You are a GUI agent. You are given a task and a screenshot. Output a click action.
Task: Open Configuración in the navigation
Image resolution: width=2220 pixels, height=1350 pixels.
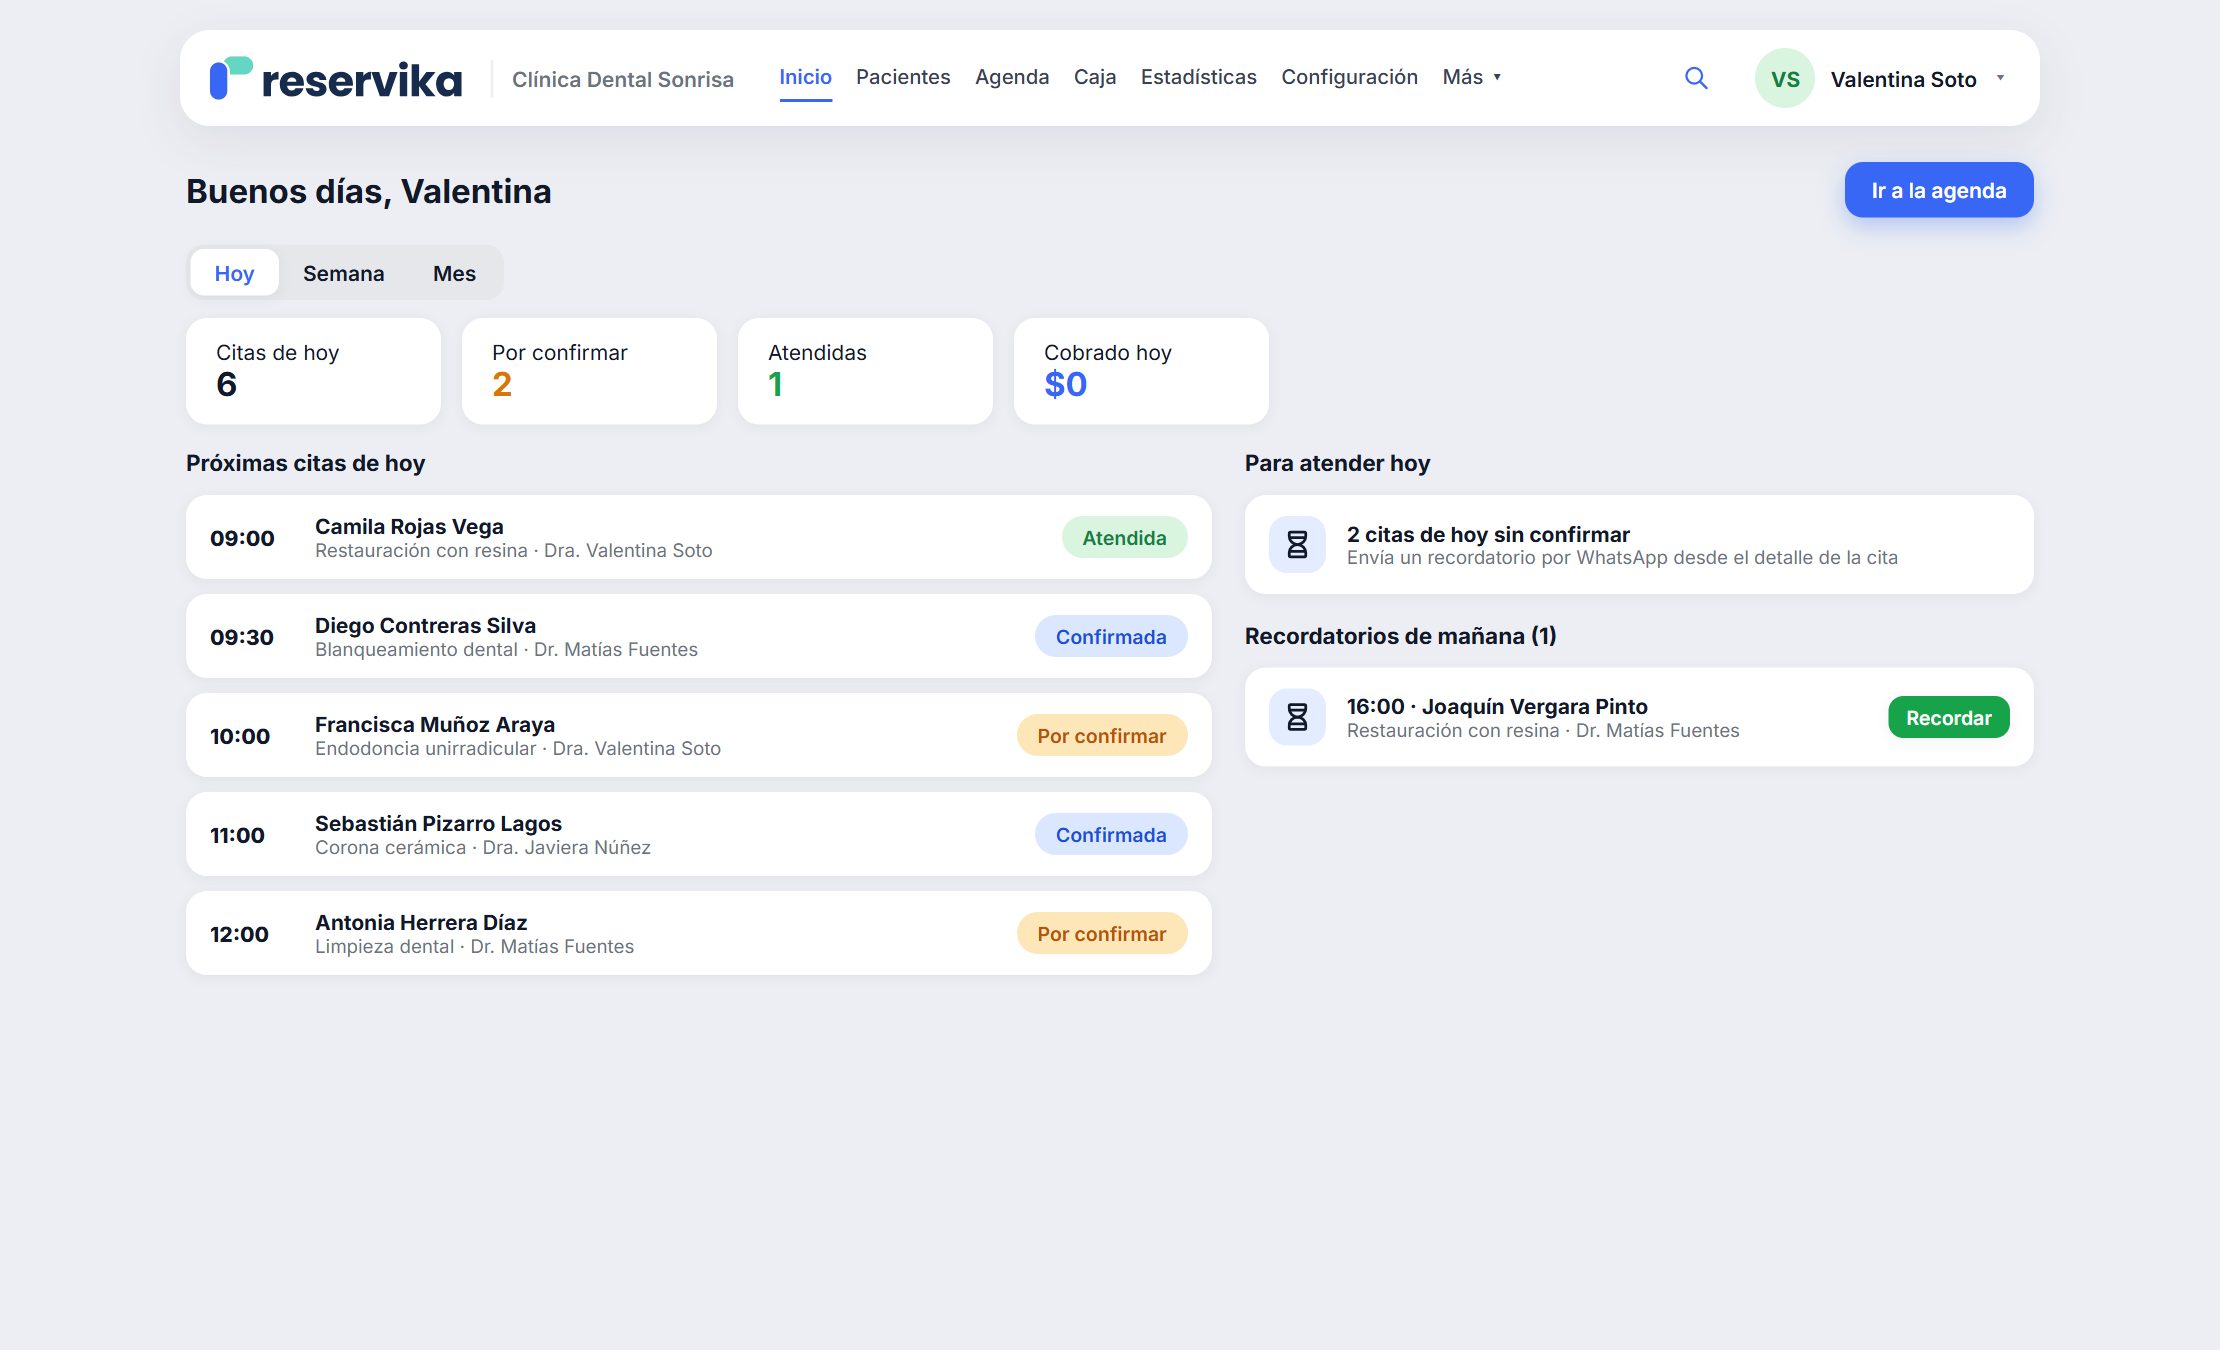tap(1349, 77)
